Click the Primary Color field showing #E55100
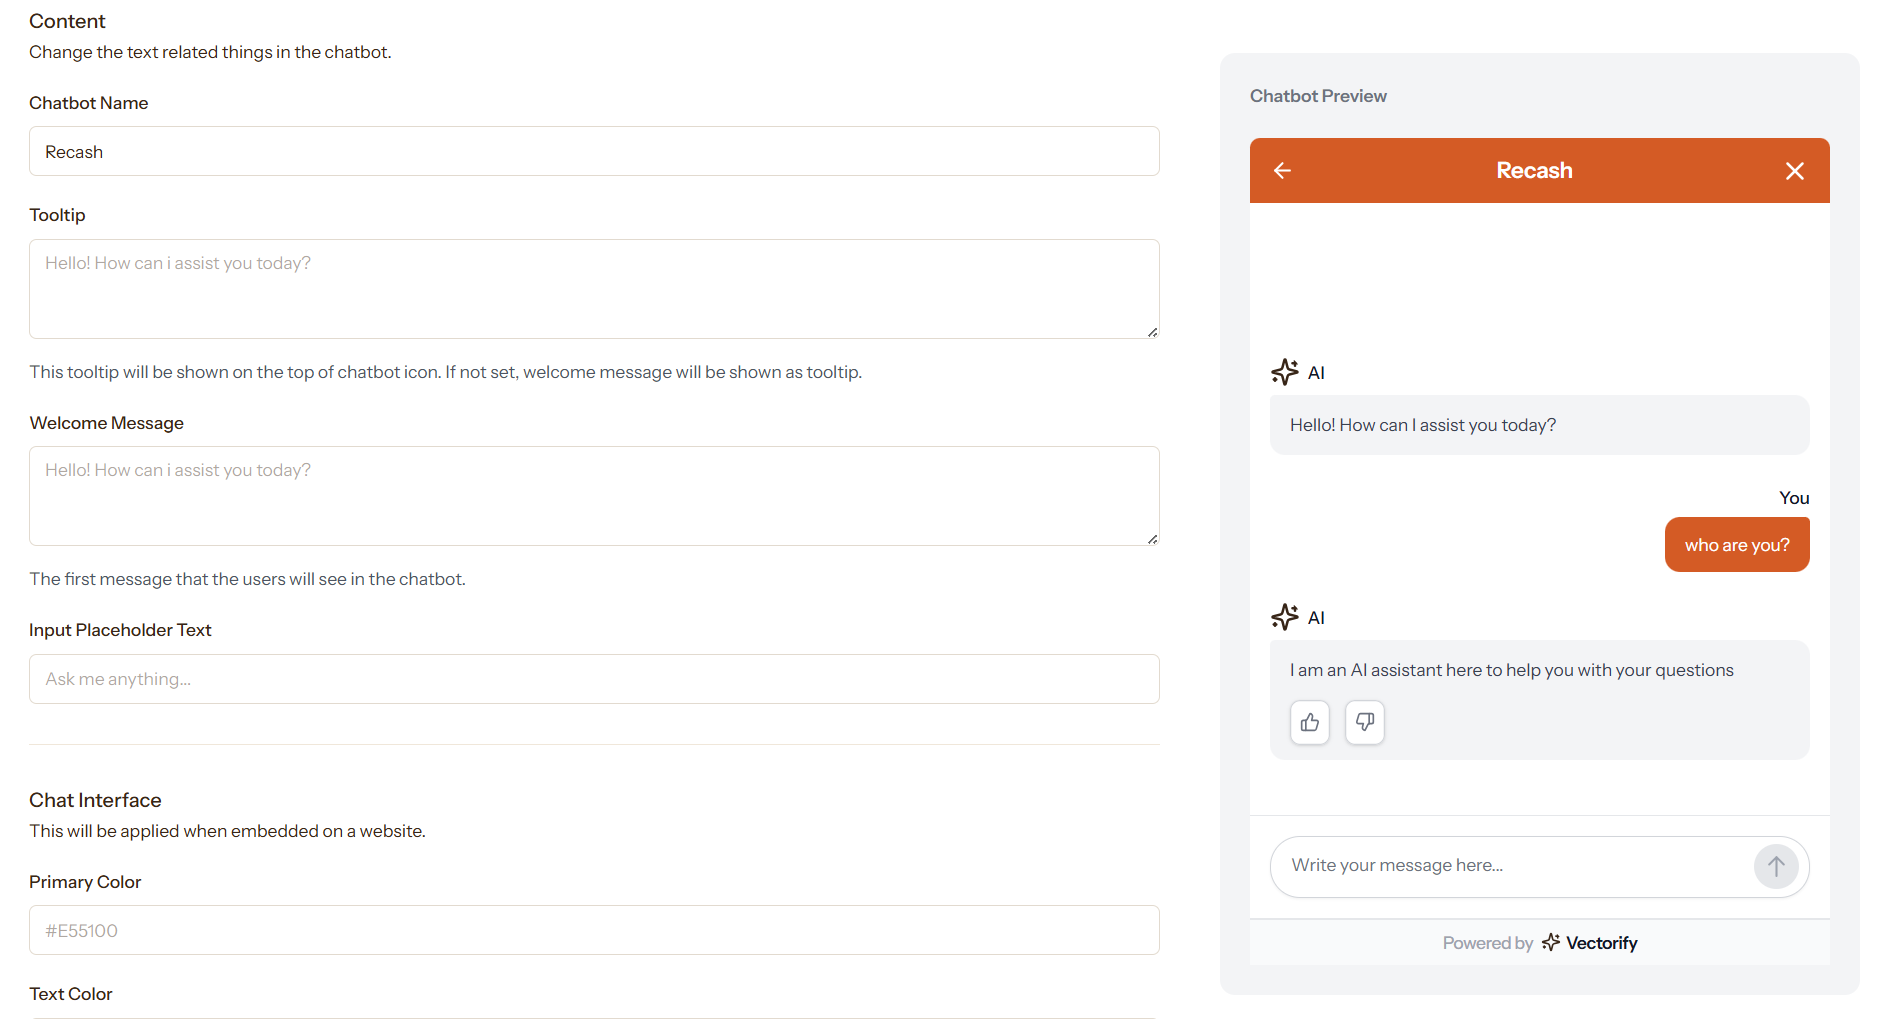This screenshot has width=1881, height=1019. pos(594,930)
